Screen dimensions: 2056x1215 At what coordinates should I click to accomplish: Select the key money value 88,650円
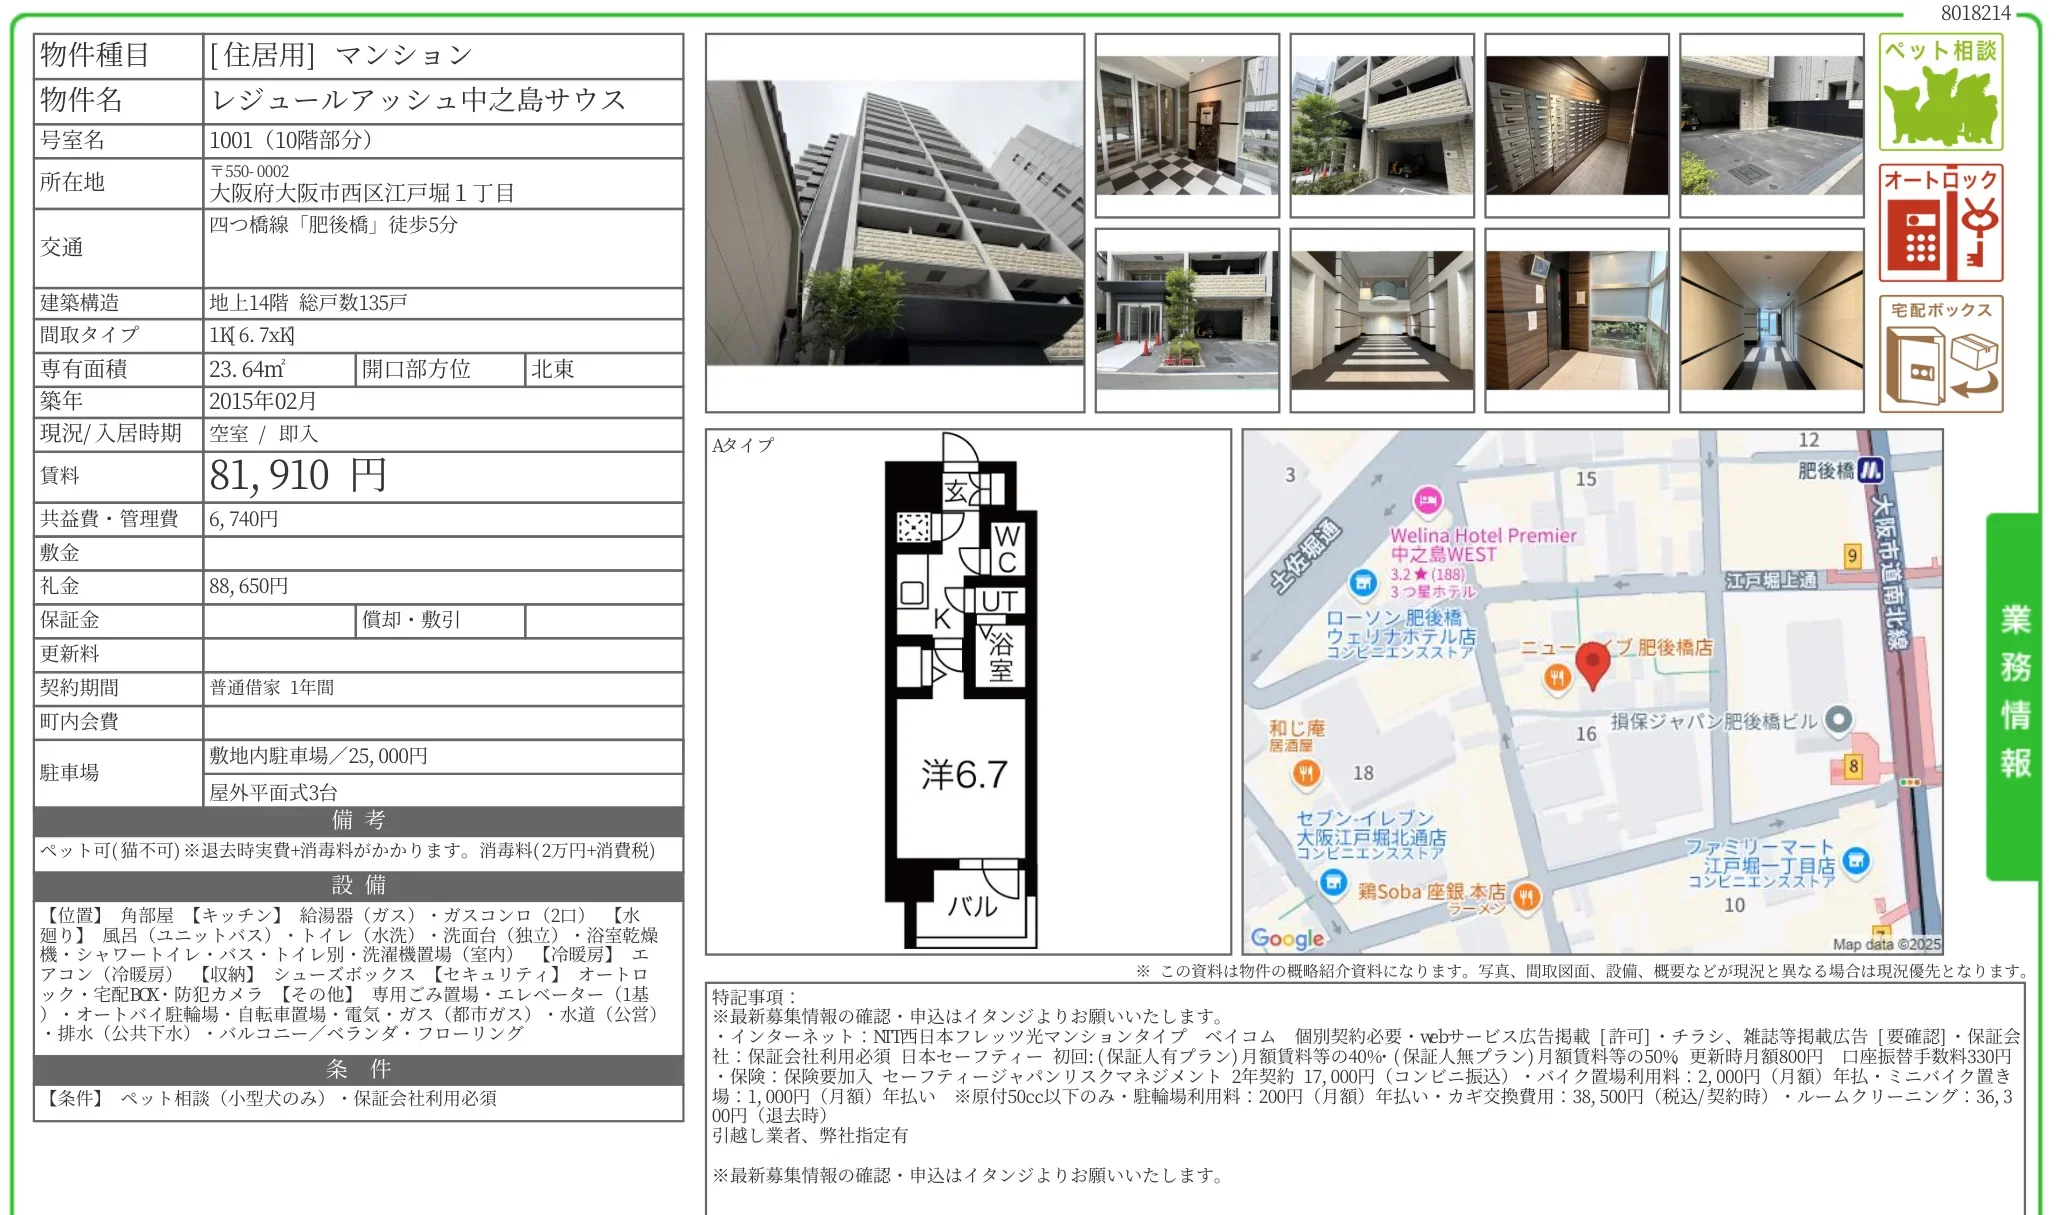[x=249, y=587]
